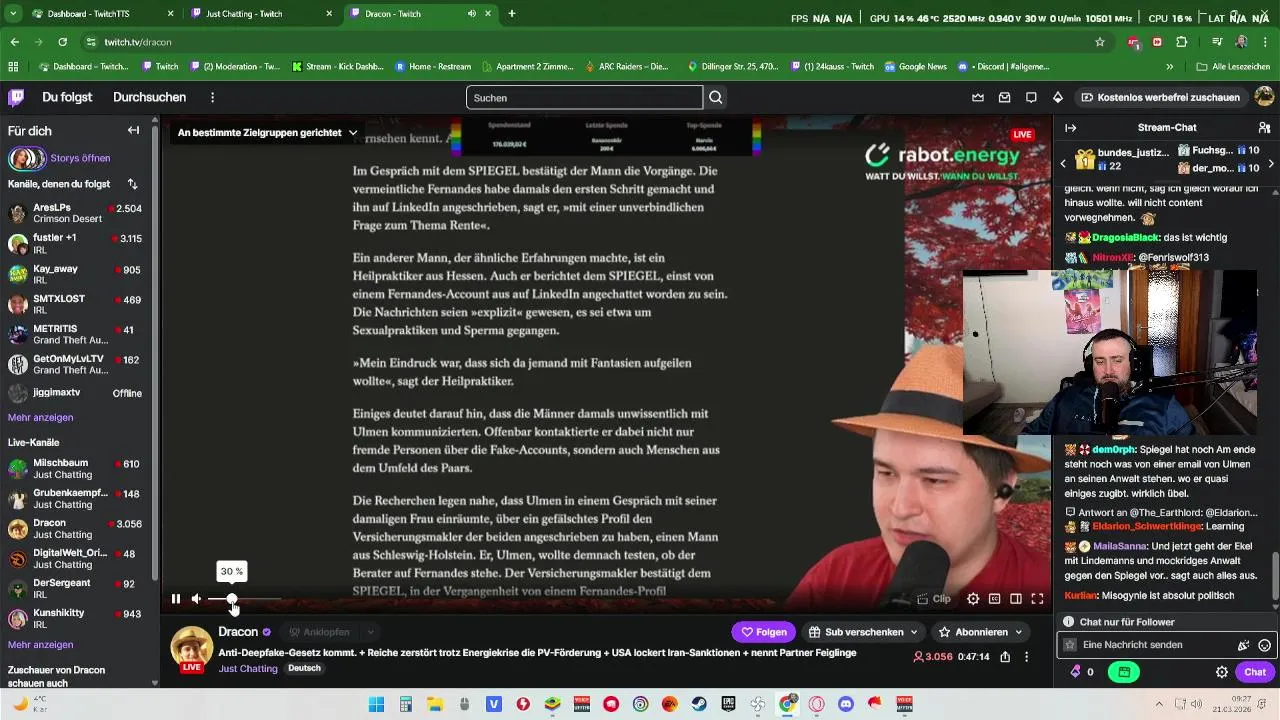Sort followed channels with the arrows icon

(132, 184)
